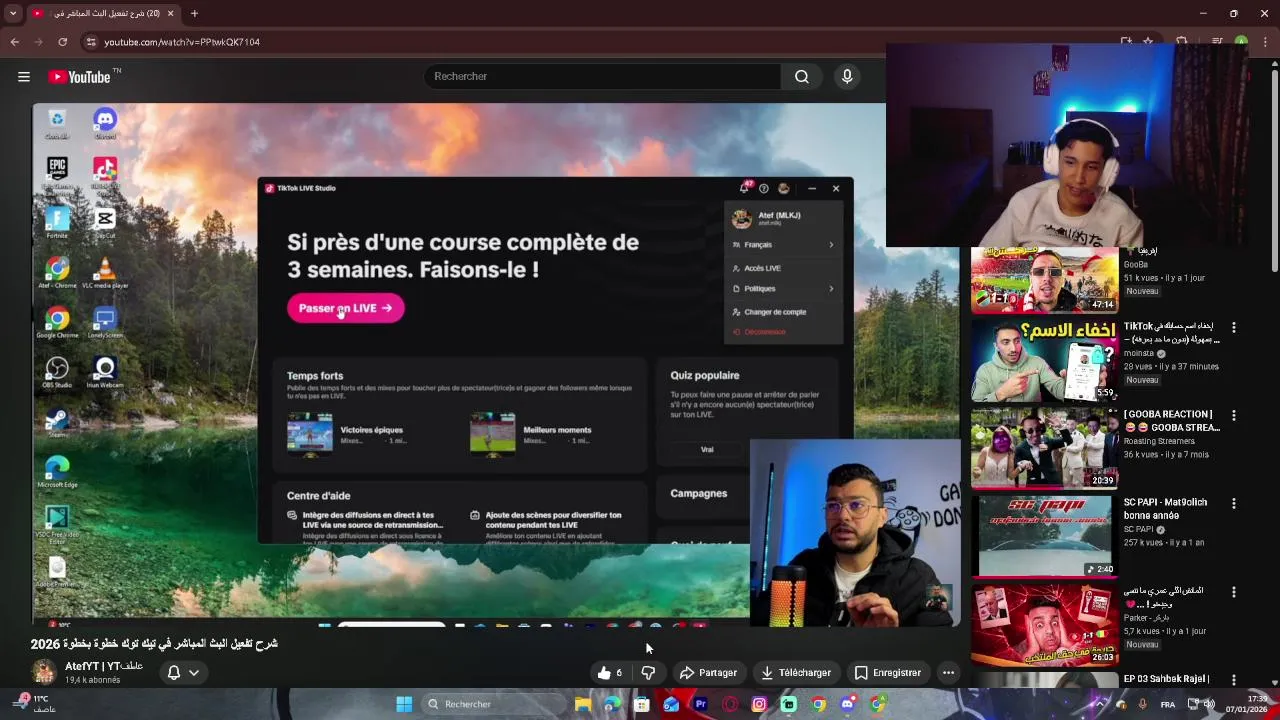
Task: Open the 'SC PAPI - Mat9olich bonne année' title
Action: click(1165, 509)
